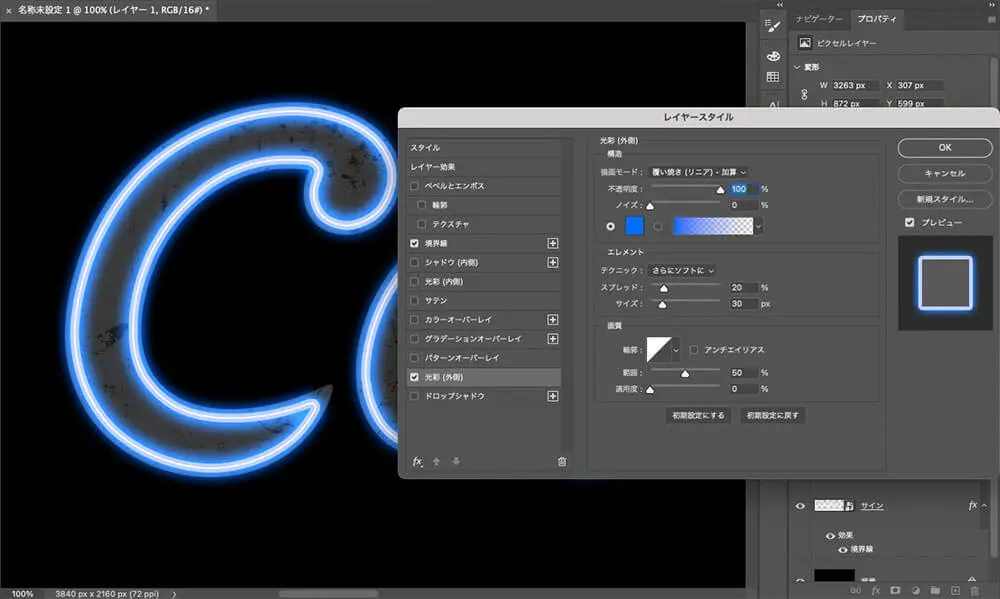Hide the サイン layer with eye icon

(800, 507)
